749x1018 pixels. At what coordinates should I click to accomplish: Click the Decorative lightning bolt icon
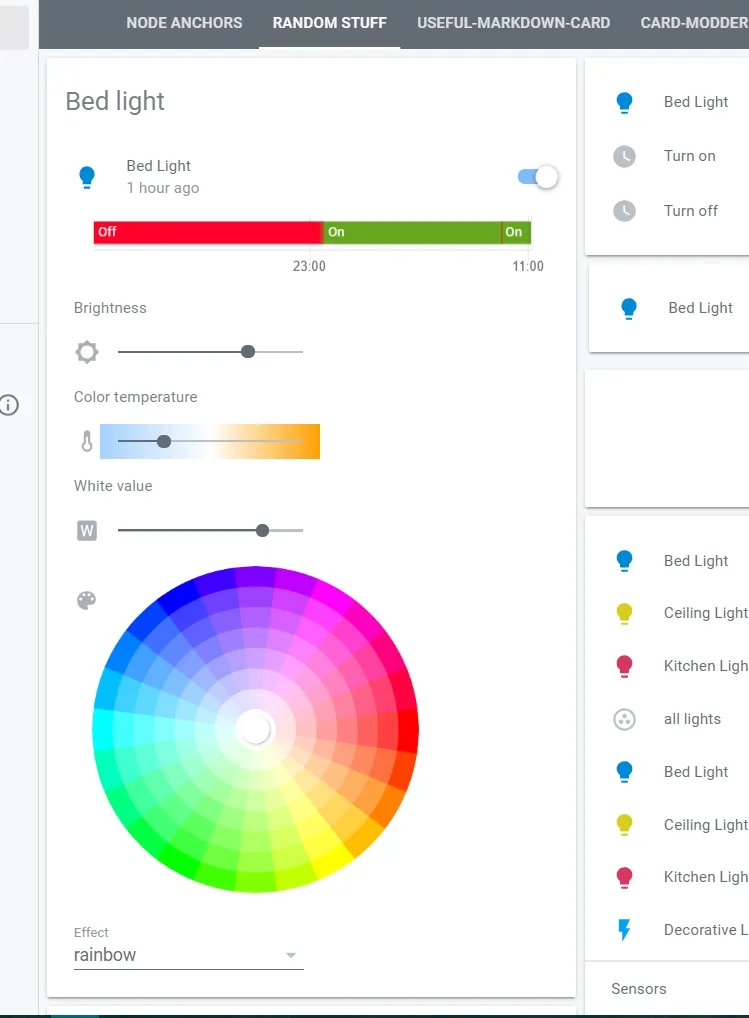point(624,930)
